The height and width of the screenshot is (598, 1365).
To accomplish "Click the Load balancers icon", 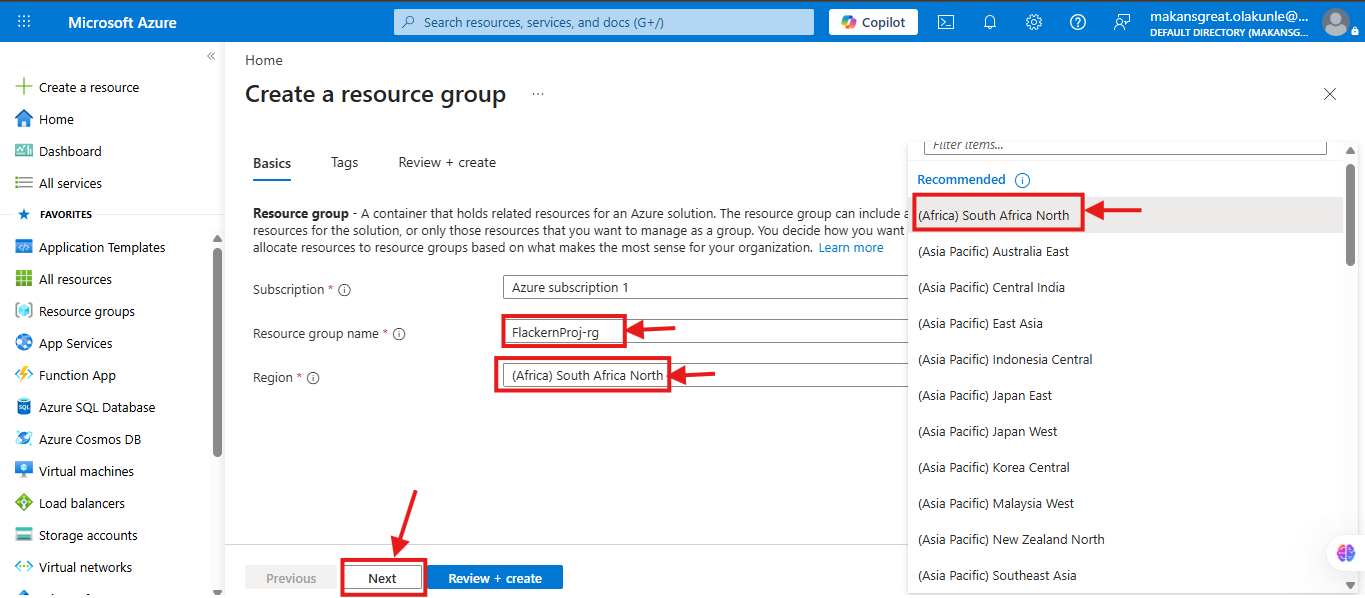I will [x=24, y=503].
